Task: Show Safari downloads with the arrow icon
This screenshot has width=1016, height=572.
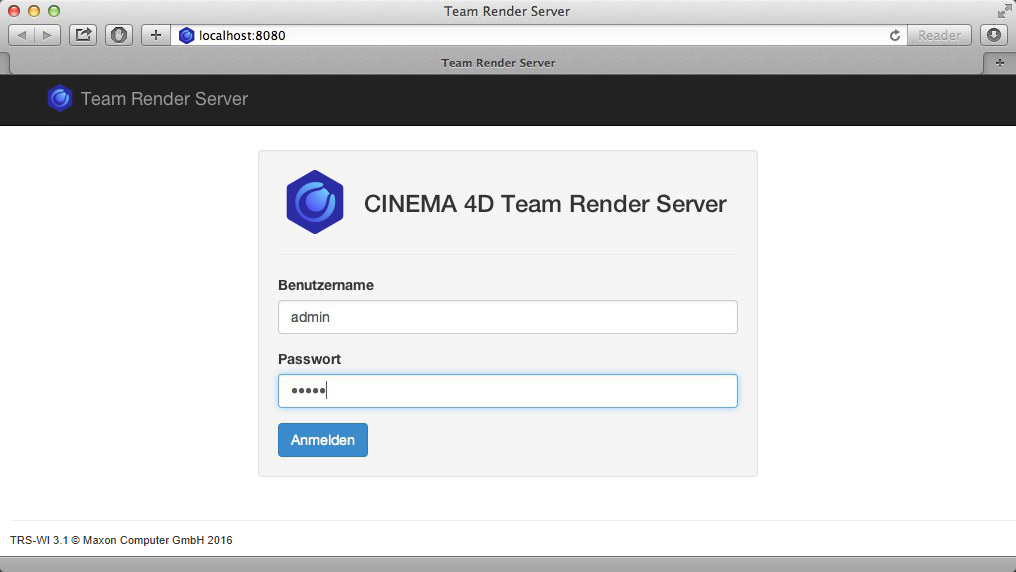Action: click(x=993, y=35)
